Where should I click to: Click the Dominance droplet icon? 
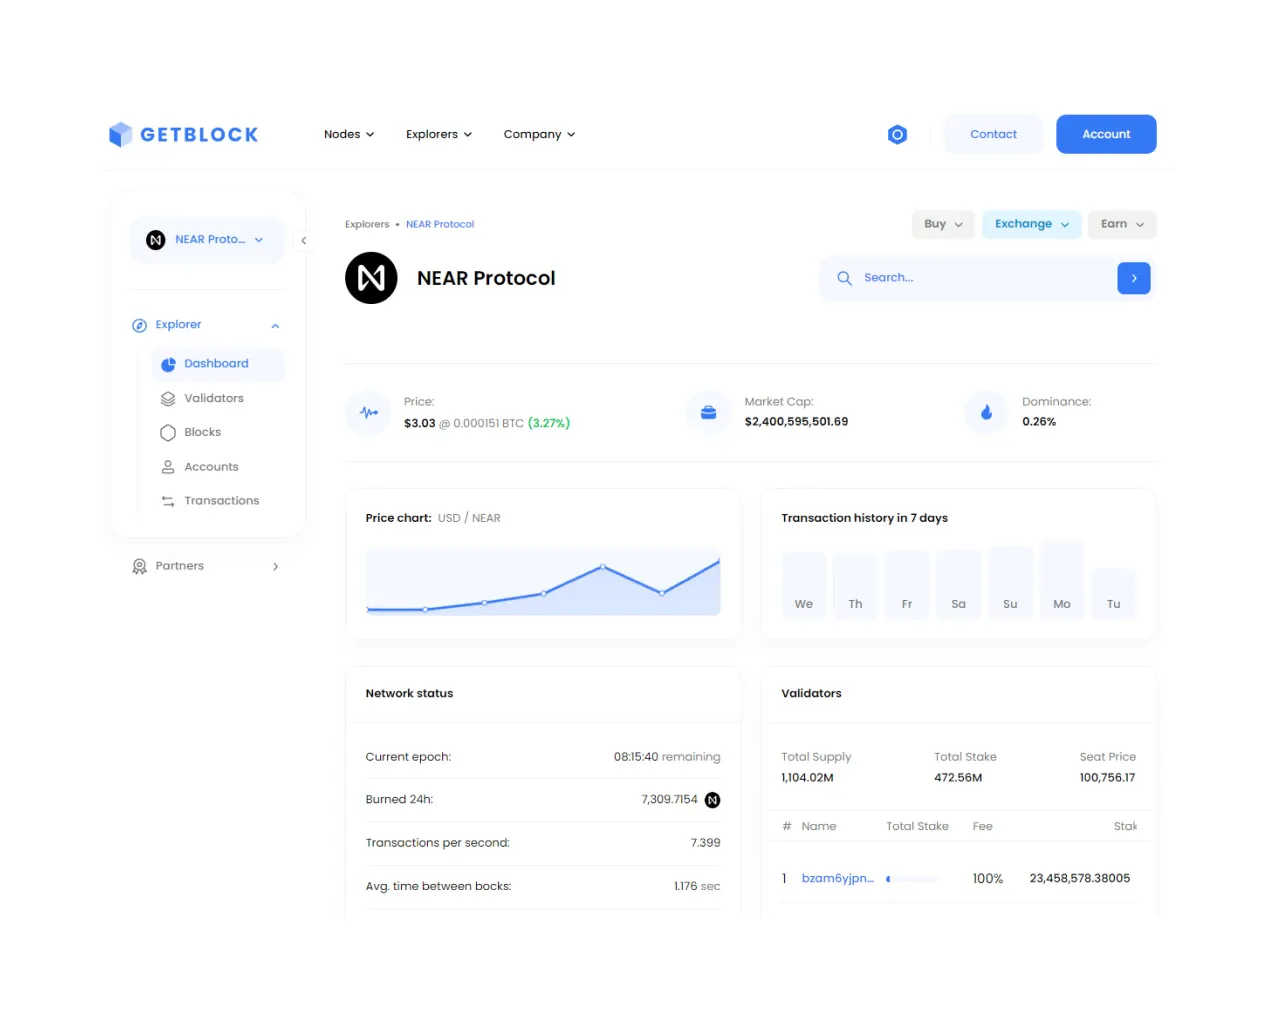987,412
